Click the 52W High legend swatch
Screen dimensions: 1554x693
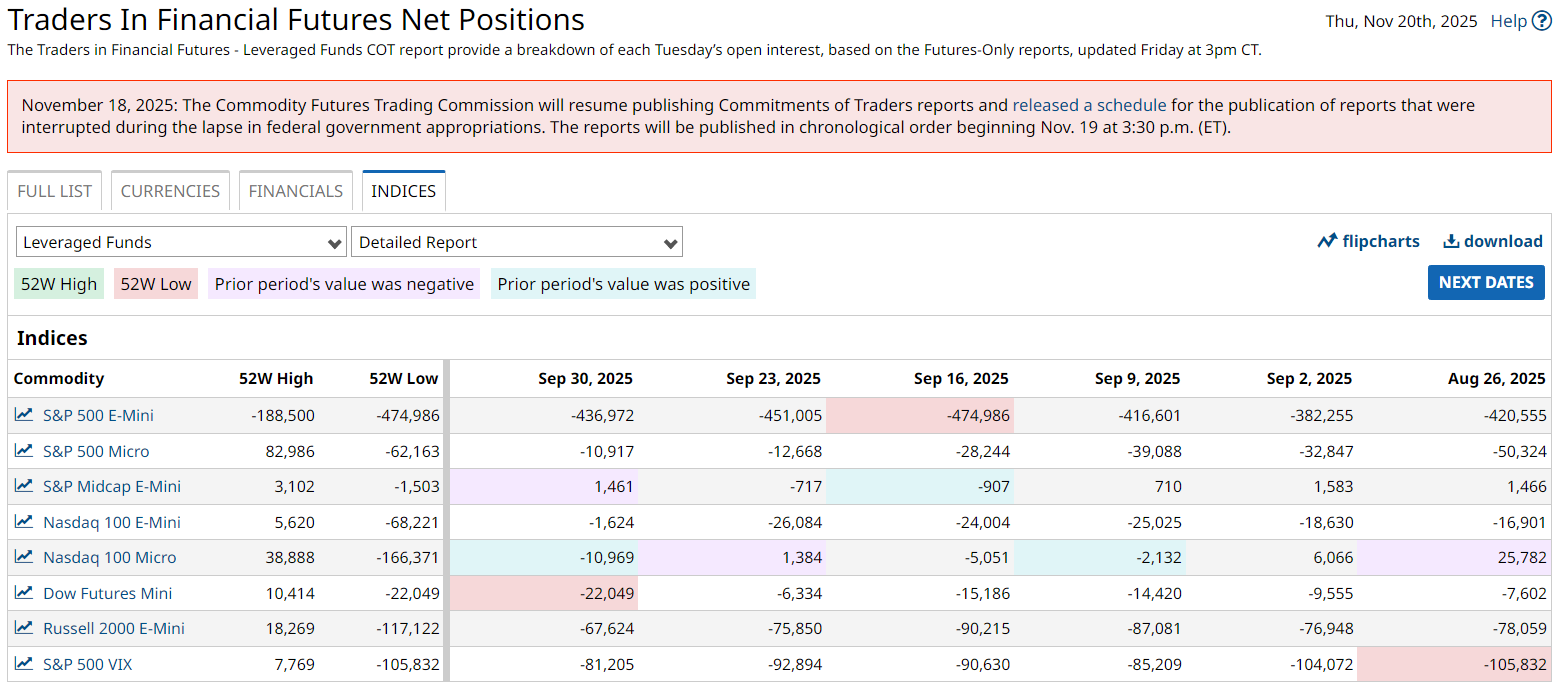tap(59, 284)
